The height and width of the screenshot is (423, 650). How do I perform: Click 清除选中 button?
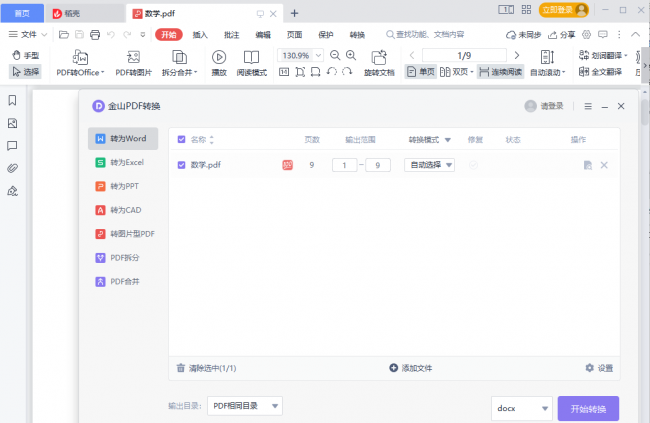click(206, 368)
